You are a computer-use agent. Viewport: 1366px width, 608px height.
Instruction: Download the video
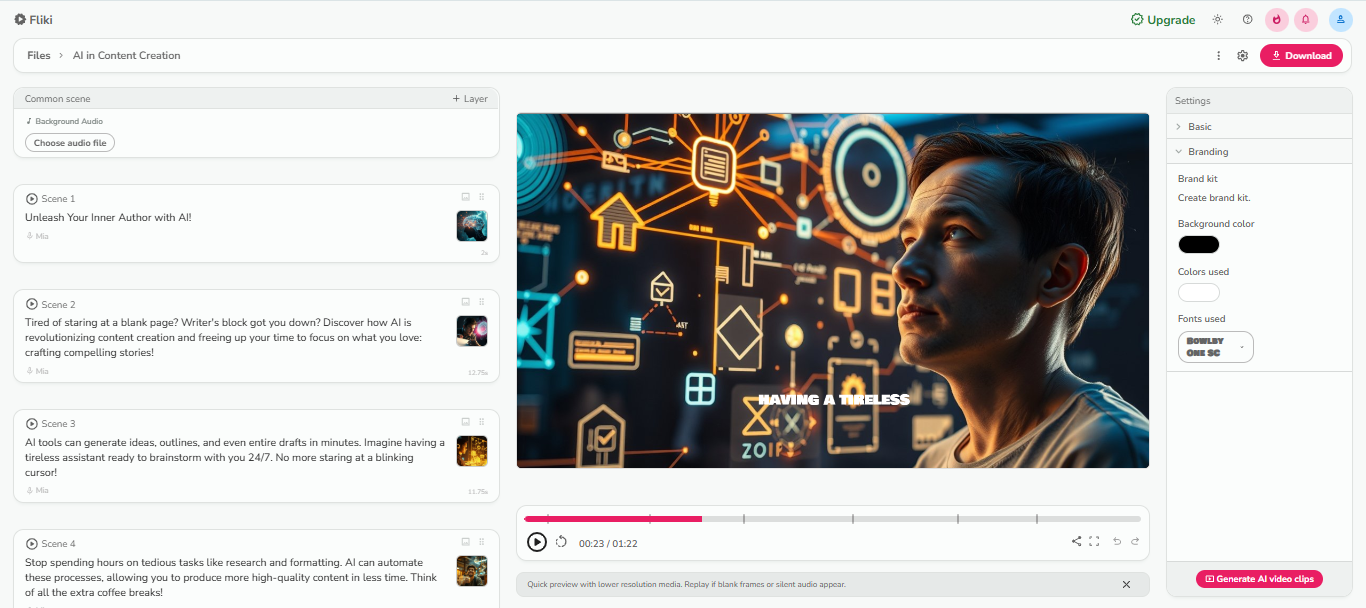pos(1301,56)
